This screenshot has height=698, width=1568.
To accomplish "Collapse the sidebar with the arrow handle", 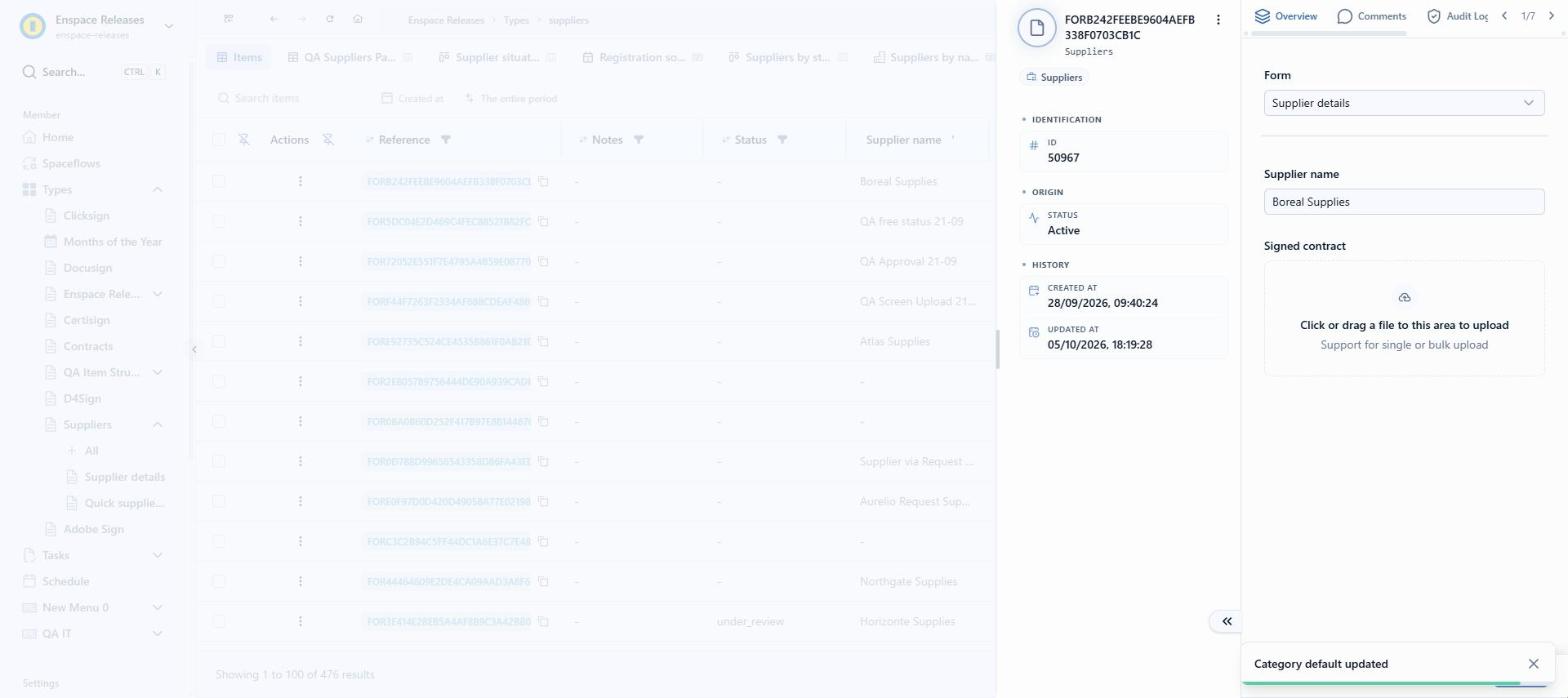I will (x=194, y=349).
